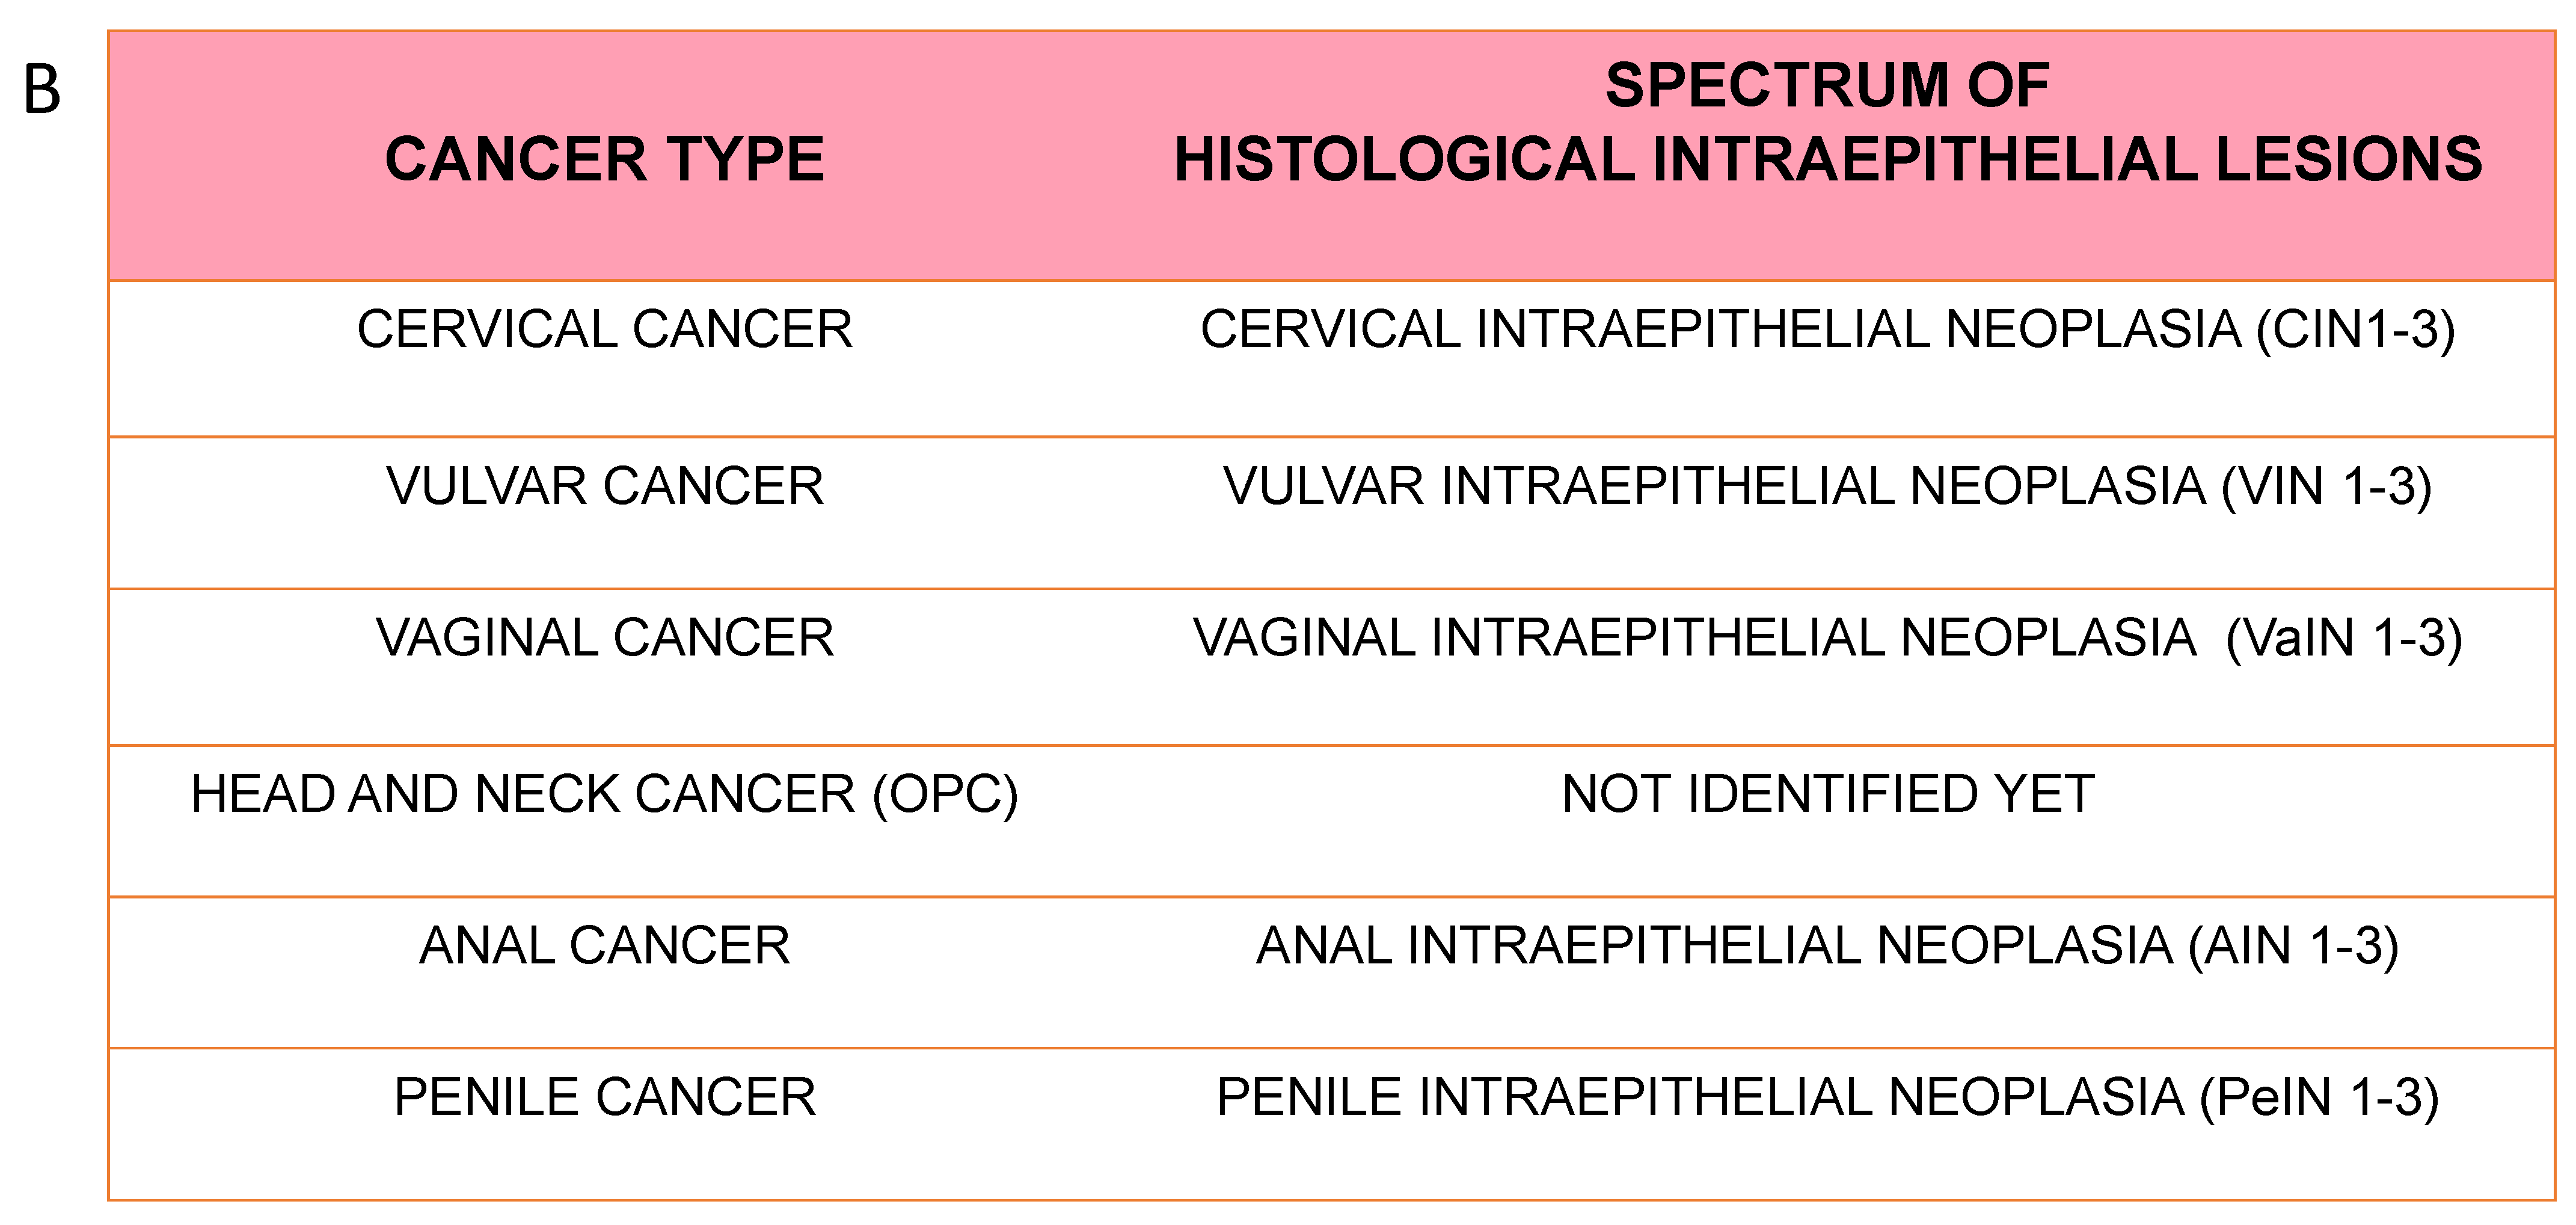Screen dimensions: 2576x1225
Task: Click PENILE INTRAEPITHELIAL NEOPLASIA (PeIN 1-3) text
Action: coord(1827,1097)
